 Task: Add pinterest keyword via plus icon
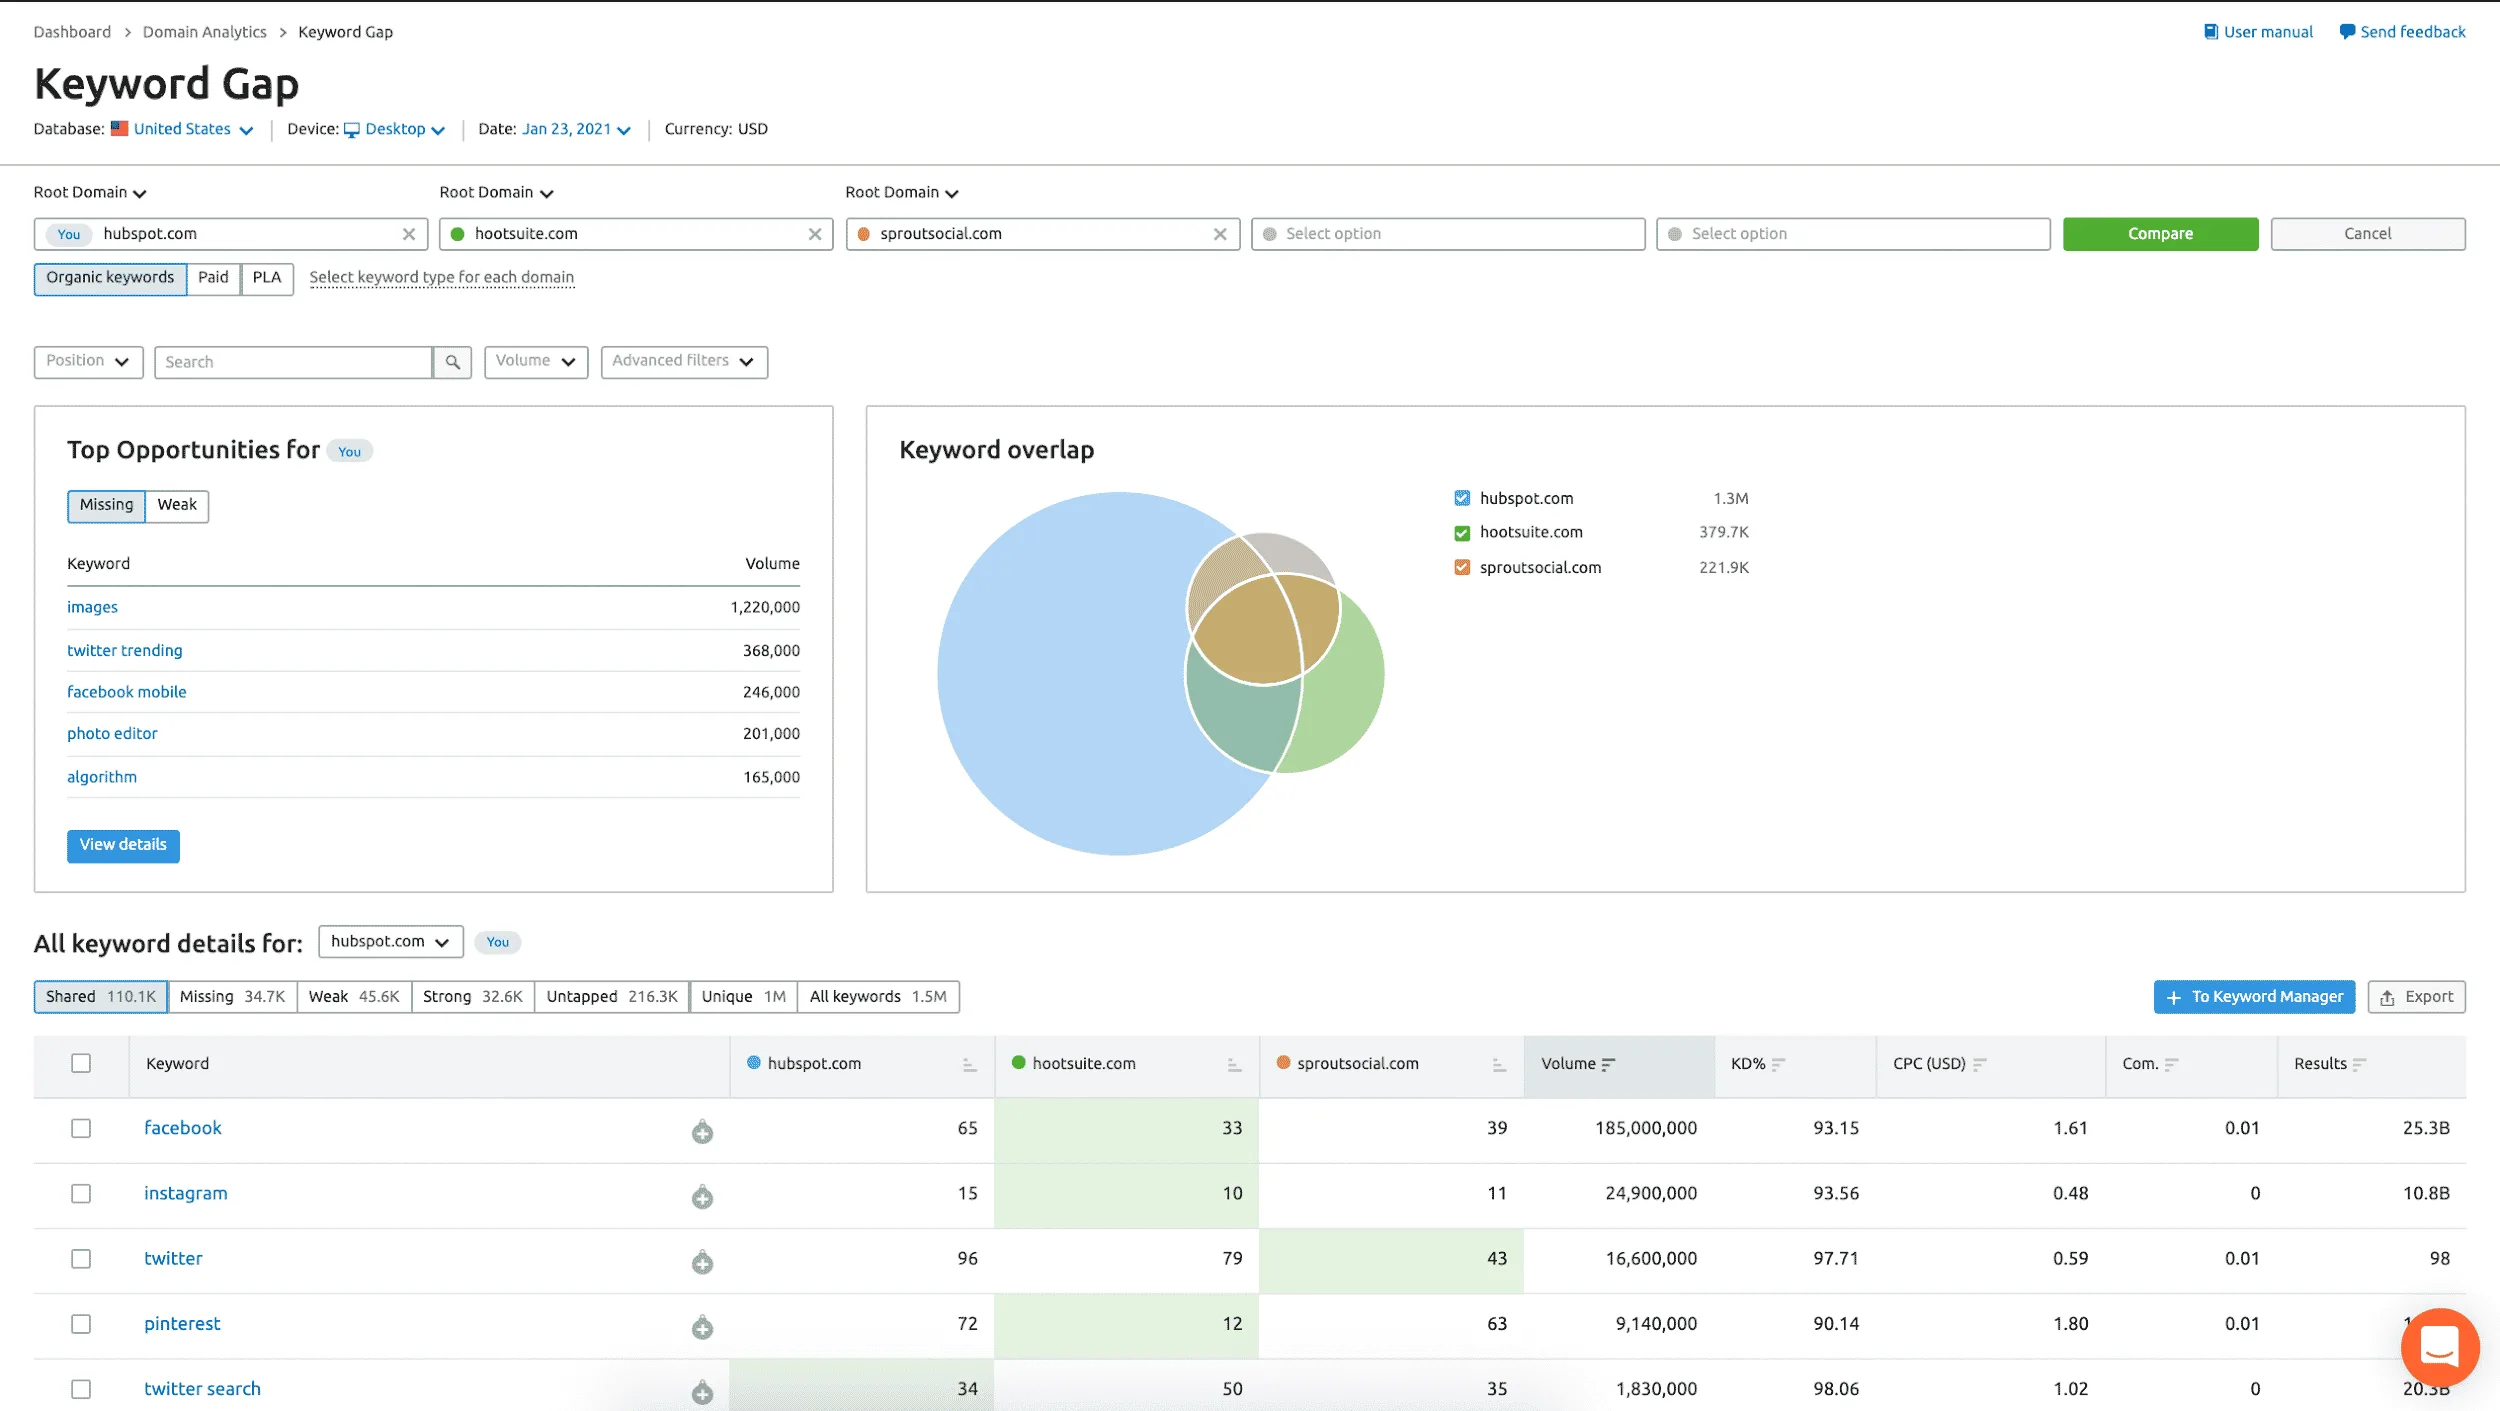tap(702, 1327)
